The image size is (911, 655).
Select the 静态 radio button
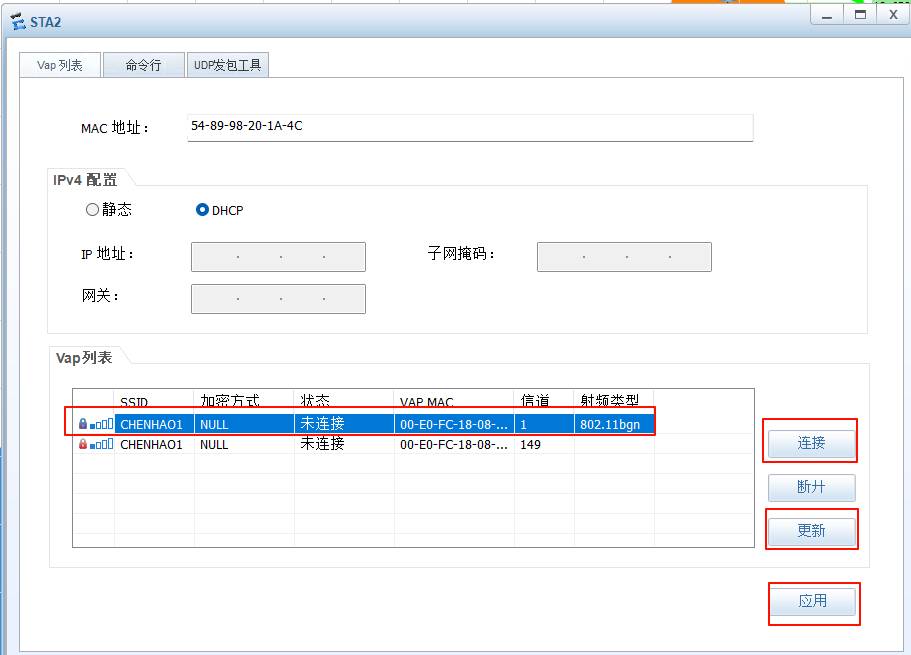92,209
